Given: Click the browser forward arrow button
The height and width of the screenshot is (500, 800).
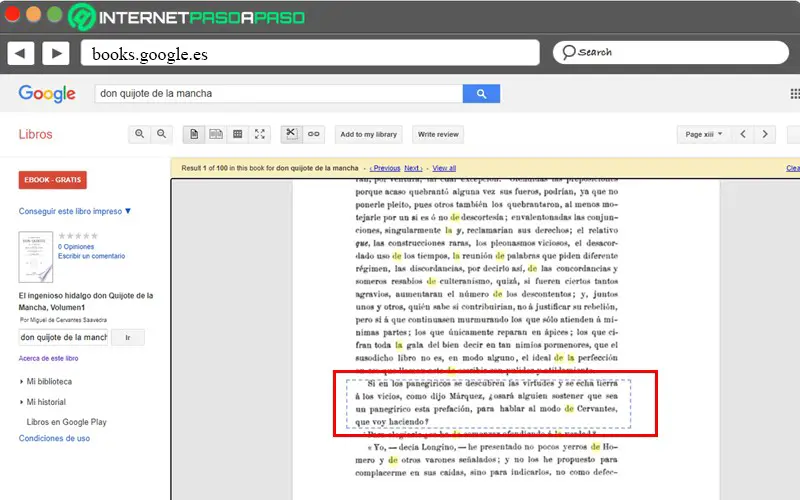Looking at the screenshot, I should coord(56,53).
